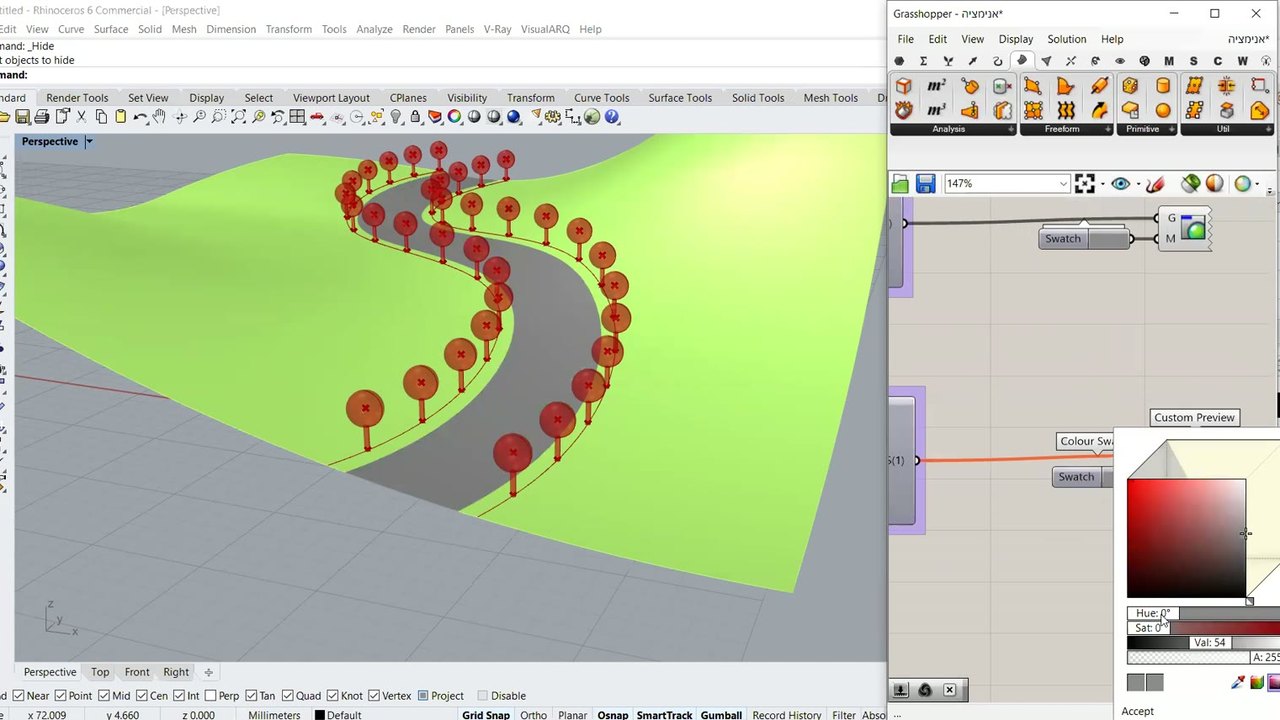Open the preview sphere dropdown arrow in Grasshopper
The width and height of the screenshot is (1280, 720).
coord(1259,185)
